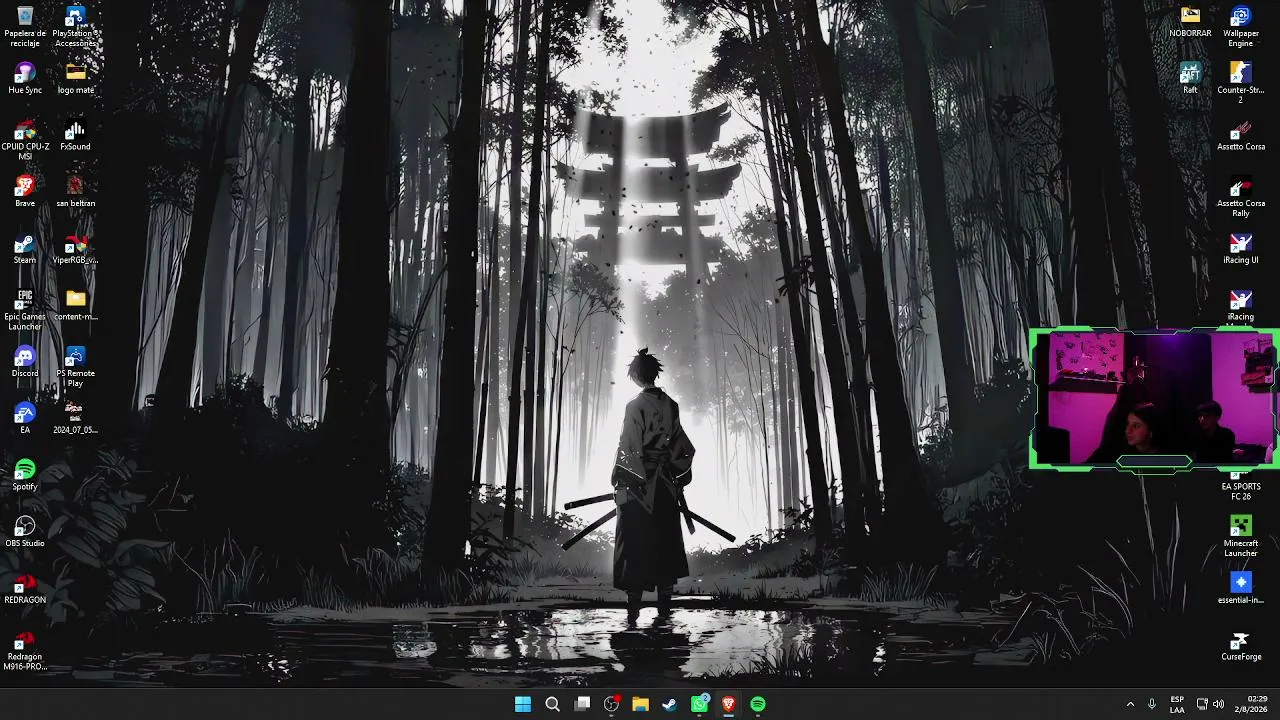Select the Hue Sync desktop shortcut
The image size is (1280, 720).
point(25,79)
